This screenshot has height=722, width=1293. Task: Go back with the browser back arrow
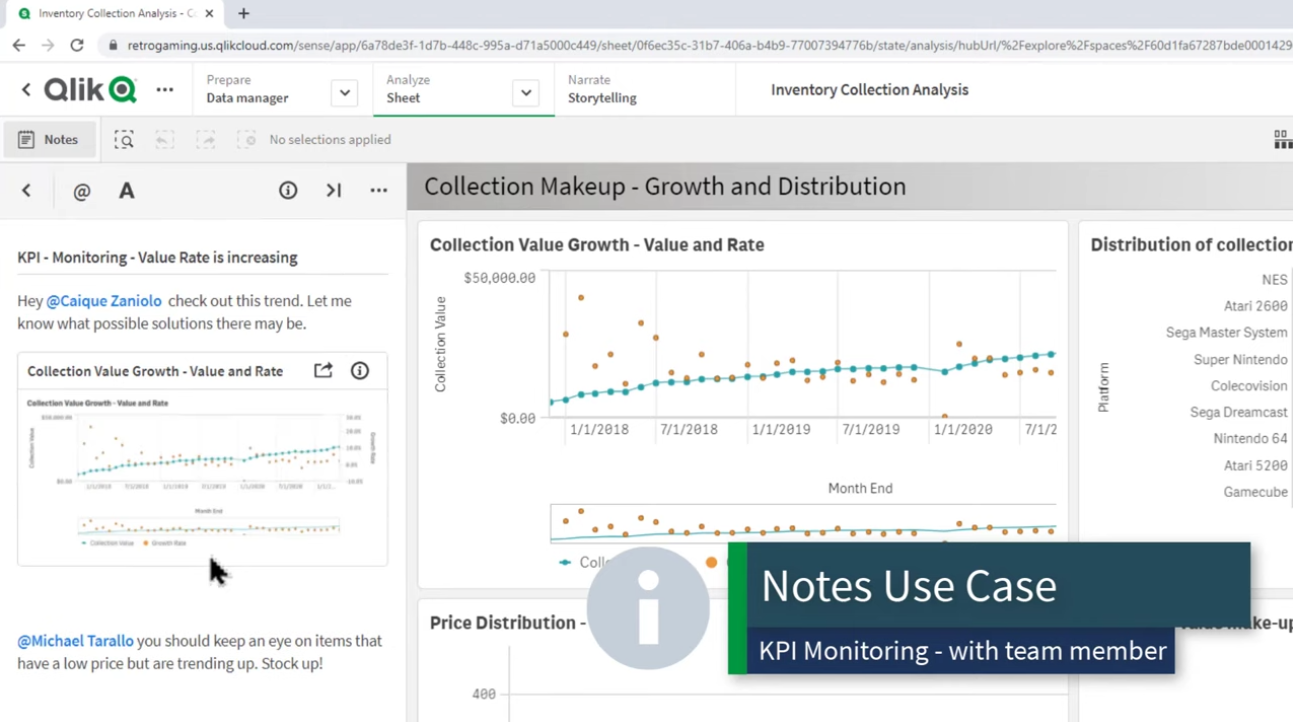point(19,45)
